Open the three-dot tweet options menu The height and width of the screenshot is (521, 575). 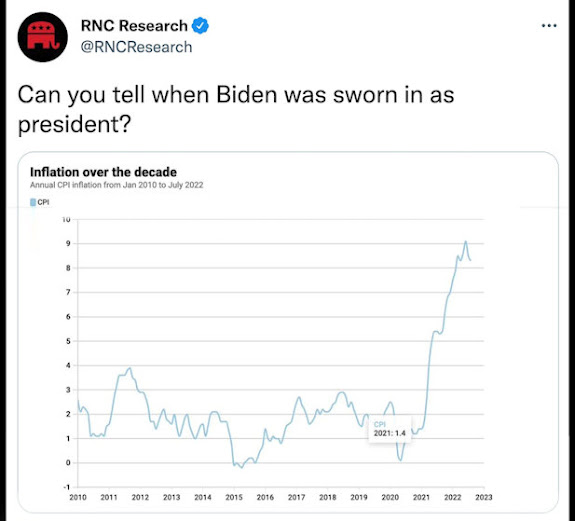pos(549,26)
